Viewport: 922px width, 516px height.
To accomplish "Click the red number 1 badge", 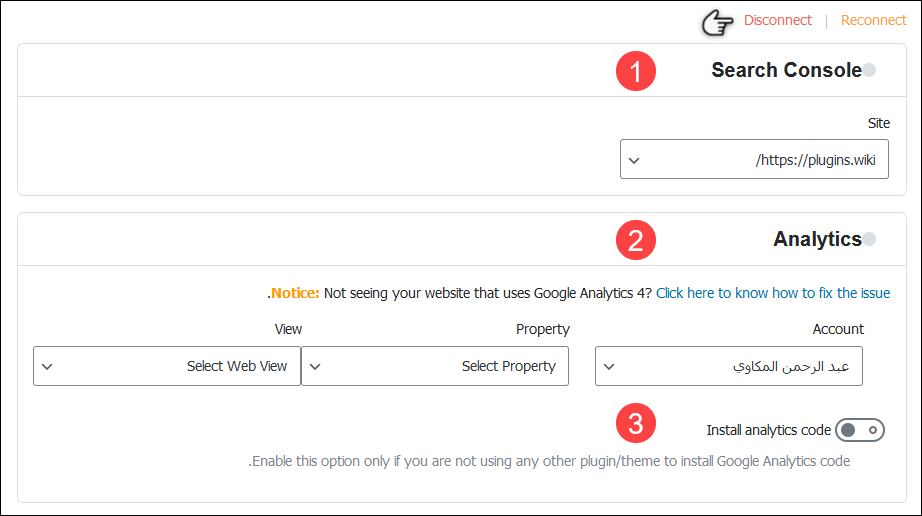I will pyautogui.click(x=635, y=71).
